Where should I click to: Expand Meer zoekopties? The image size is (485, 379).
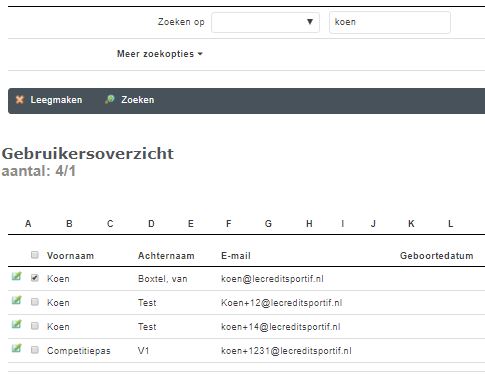160,54
